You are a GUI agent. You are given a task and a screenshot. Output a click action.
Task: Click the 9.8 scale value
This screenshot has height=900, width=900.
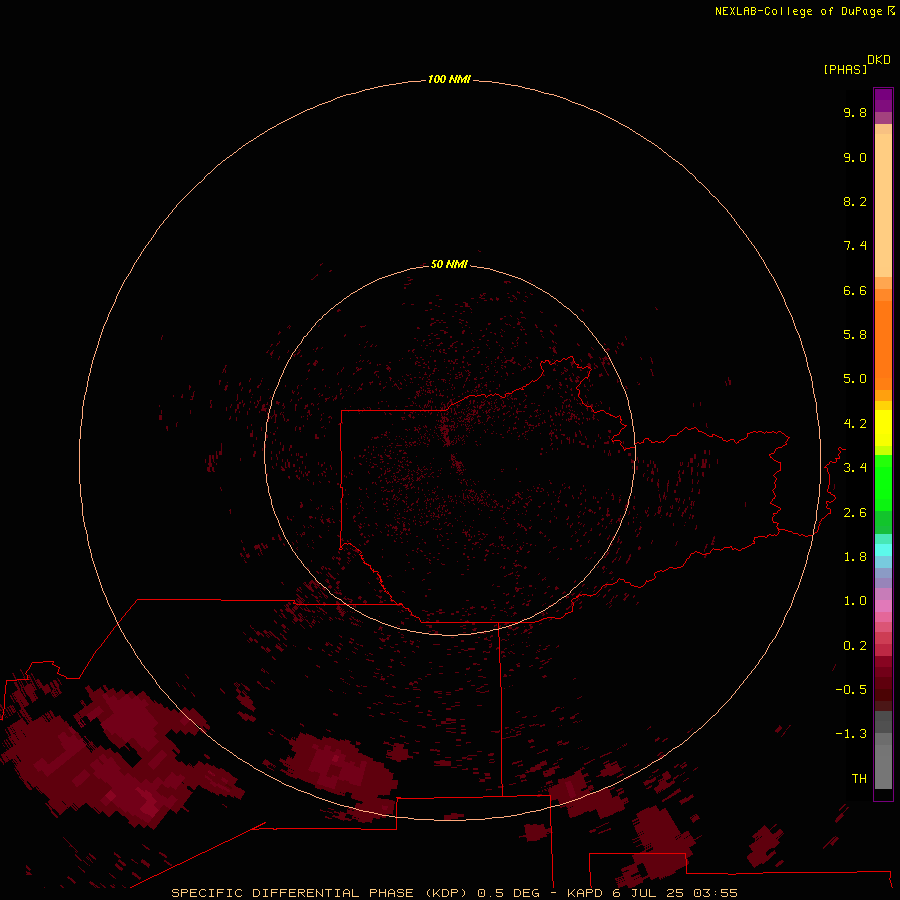point(855,112)
